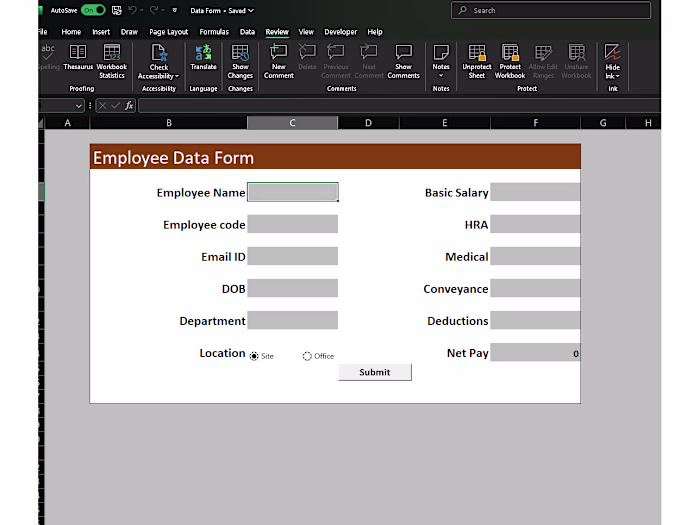Click the Deductions input cell

click(x=535, y=321)
